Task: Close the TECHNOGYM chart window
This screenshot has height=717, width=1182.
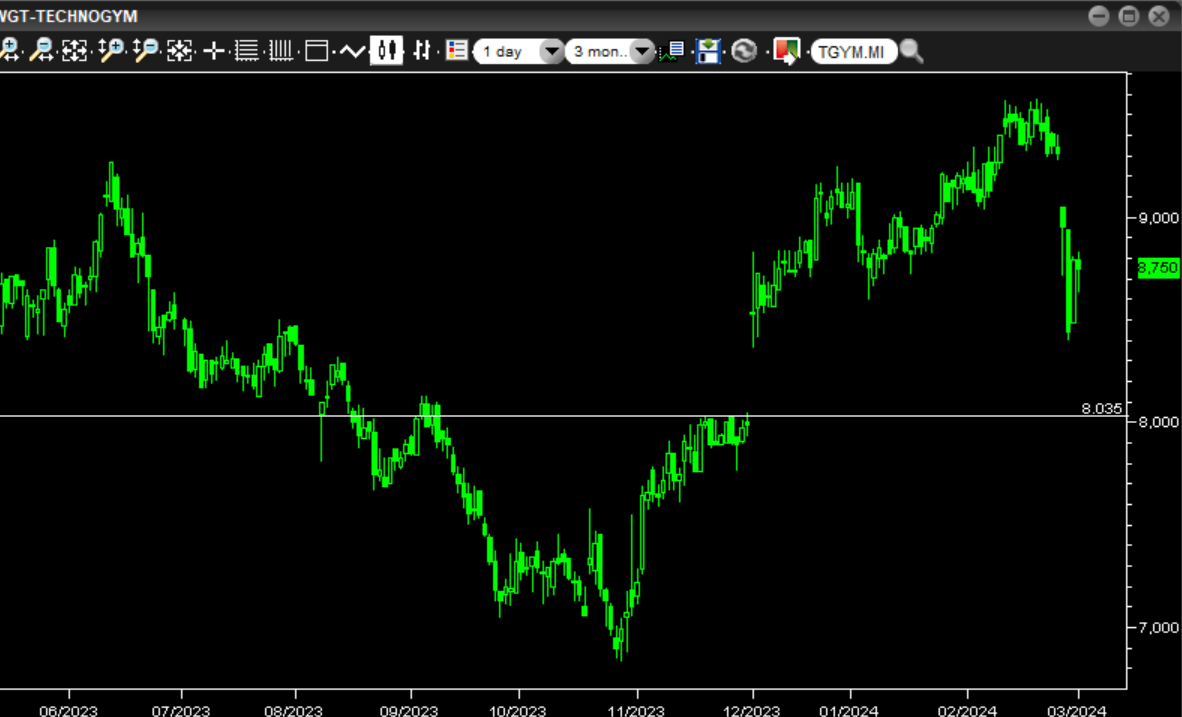Action: [1159, 16]
